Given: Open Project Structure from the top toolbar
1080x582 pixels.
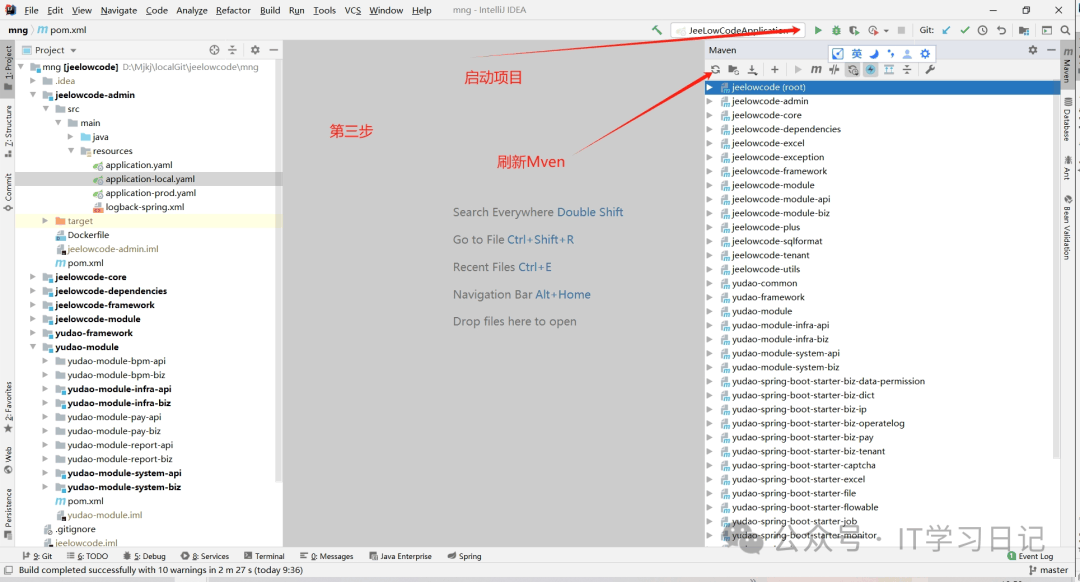Looking at the screenshot, I should 1024,30.
